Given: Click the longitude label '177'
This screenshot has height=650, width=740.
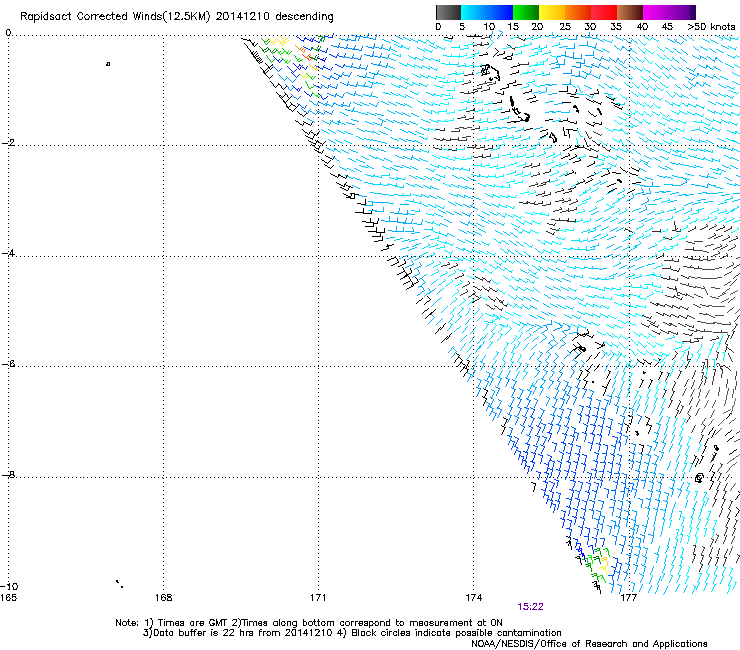Looking at the screenshot, I should click(x=628, y=598).
